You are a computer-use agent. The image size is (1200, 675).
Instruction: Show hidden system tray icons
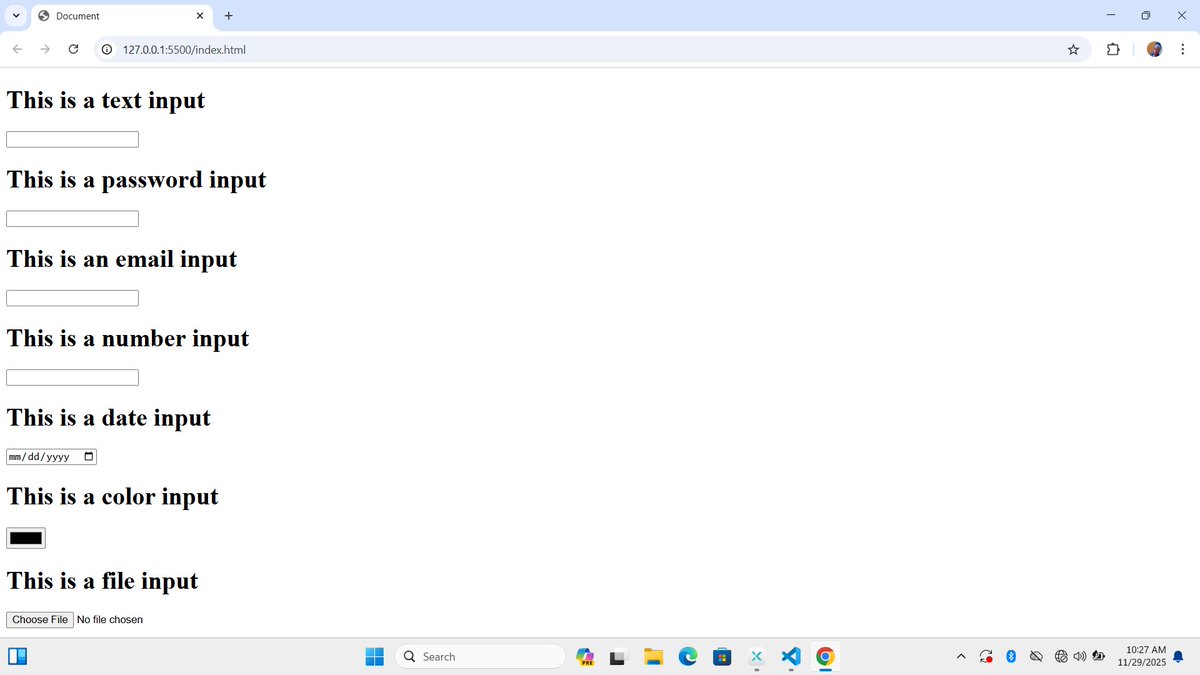coord(961,657)
